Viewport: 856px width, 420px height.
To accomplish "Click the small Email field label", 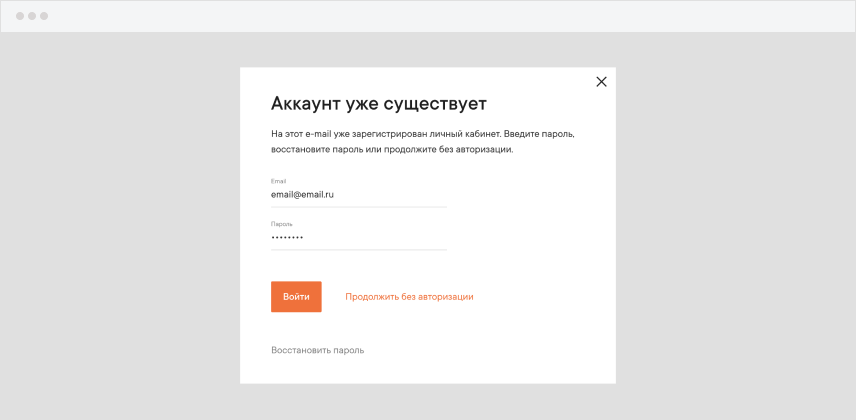I will click(278, 181).
